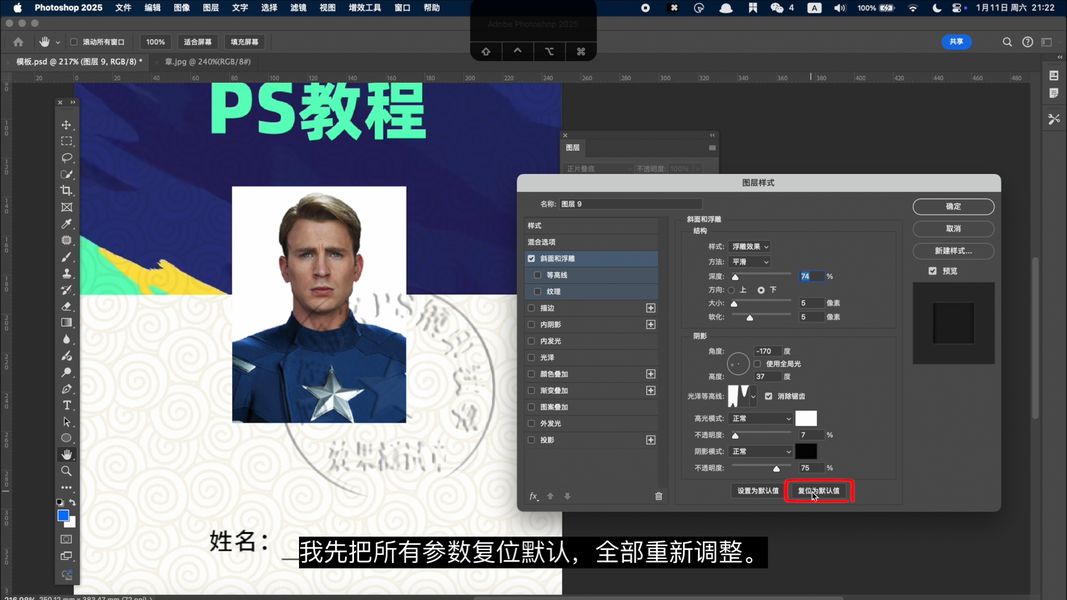Select the Rectangular Marquee tool
Viewport: 1067px width, 600px height.
click(x=66, y=141)
